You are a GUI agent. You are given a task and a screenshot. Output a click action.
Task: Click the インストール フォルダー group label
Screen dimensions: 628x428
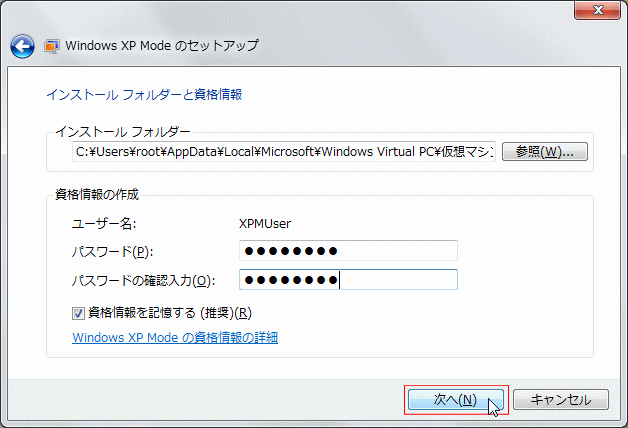[123, 131]
